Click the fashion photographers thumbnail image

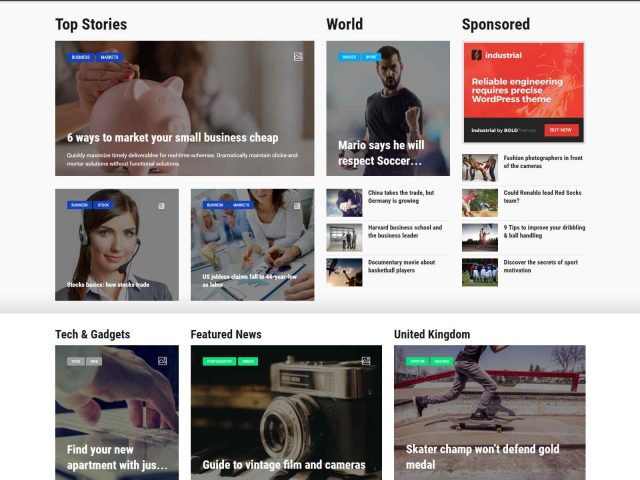[480, 168]
